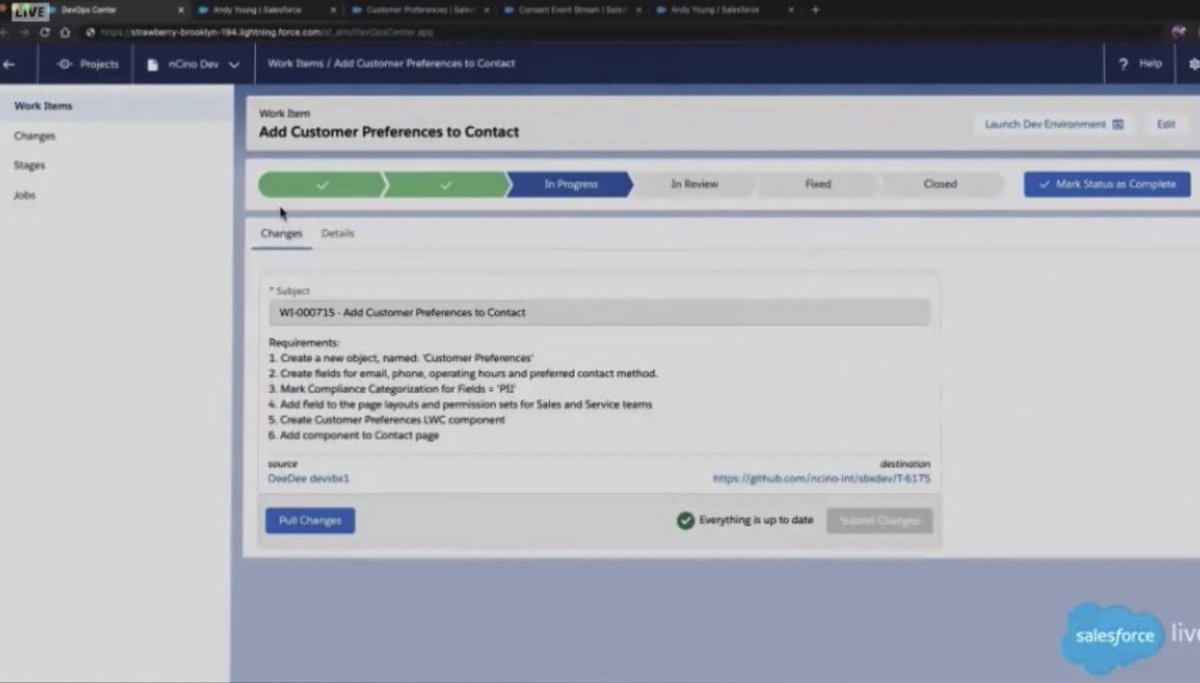Expand the nCino Dev project dropdown
1200x683 pixels.
point(234,65)
